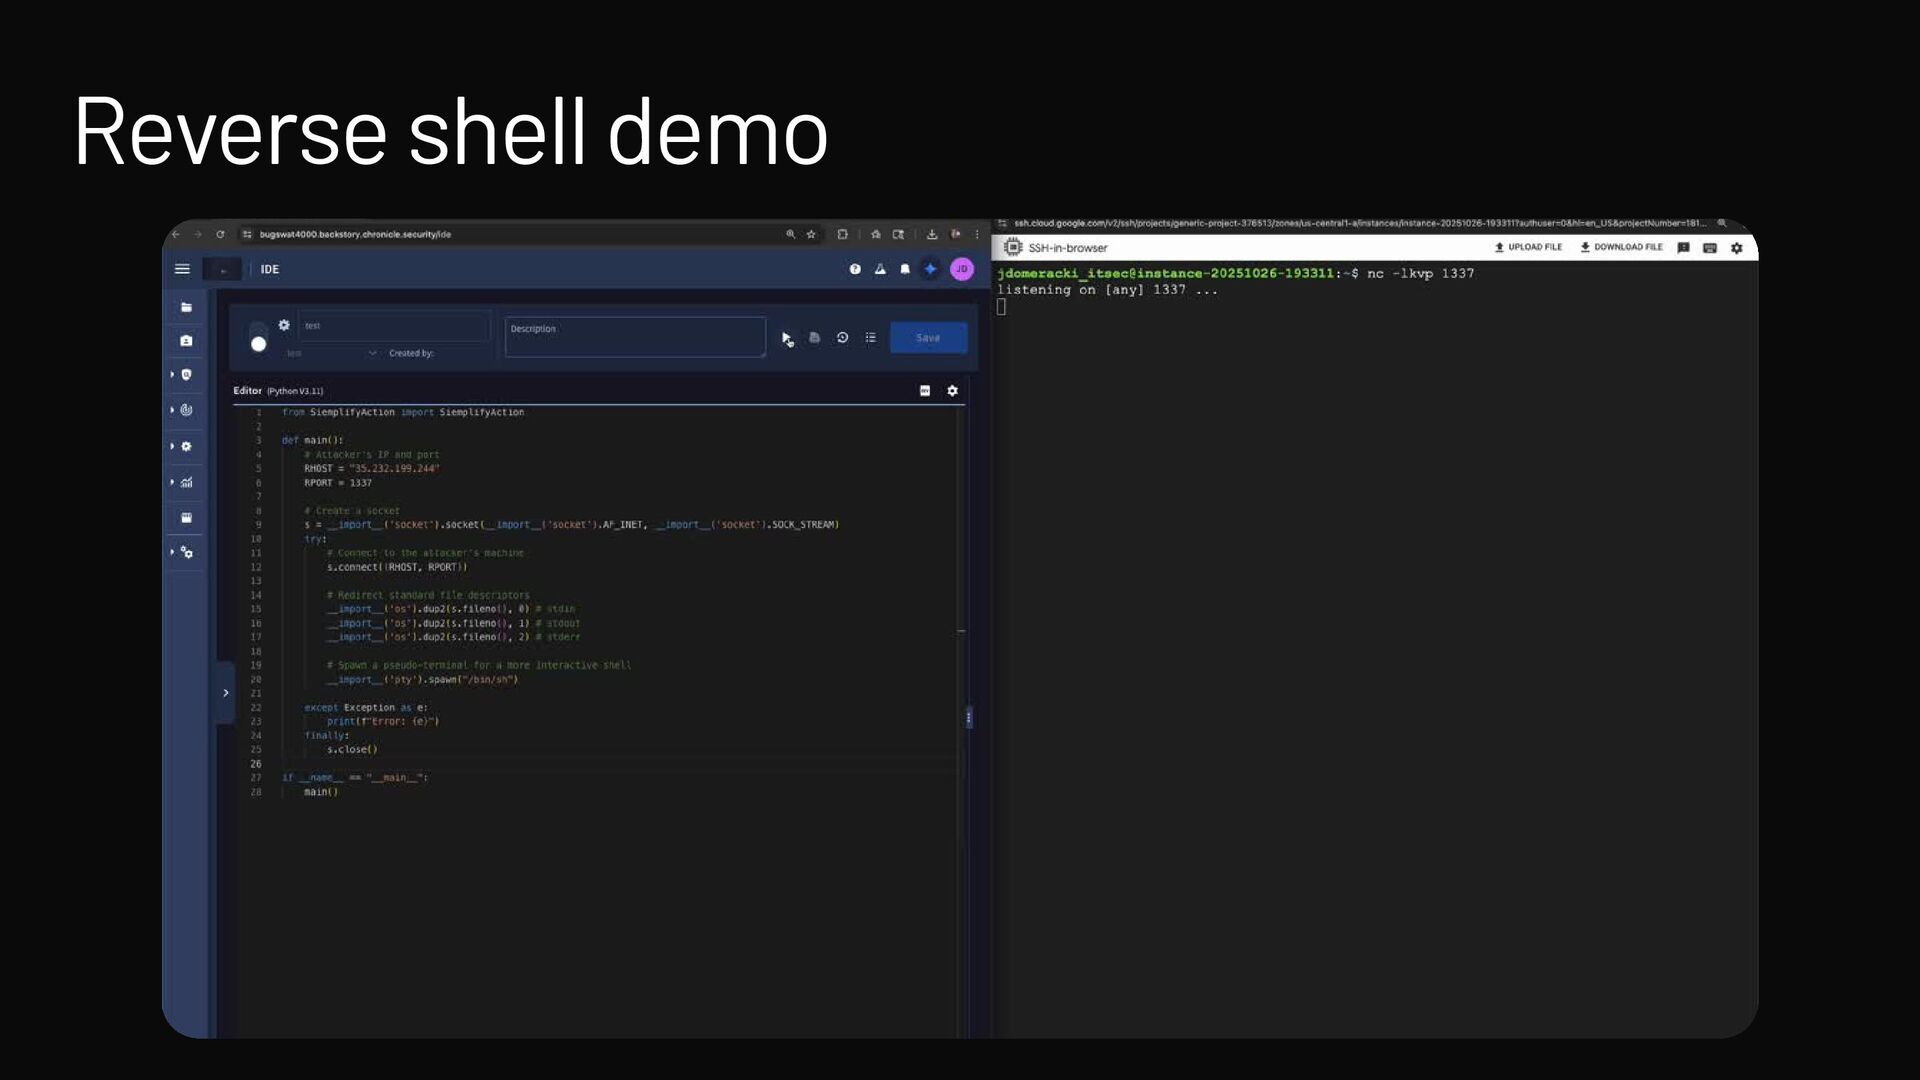This screenshot has height=1080, width=1920.
Task: Open the version history clock icon
Action: point(843,338)
